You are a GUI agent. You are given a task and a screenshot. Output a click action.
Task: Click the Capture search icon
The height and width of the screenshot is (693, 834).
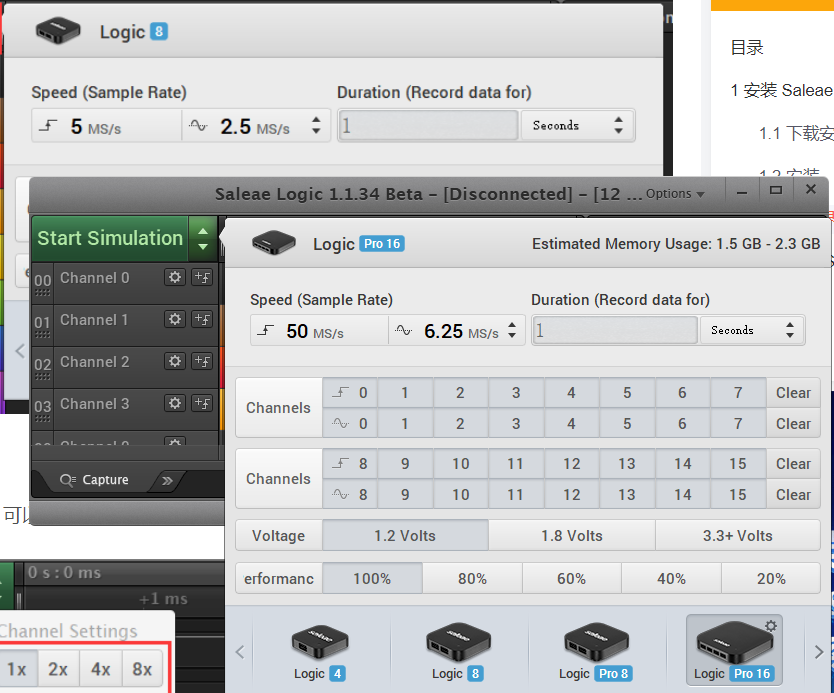coord(68,480)
